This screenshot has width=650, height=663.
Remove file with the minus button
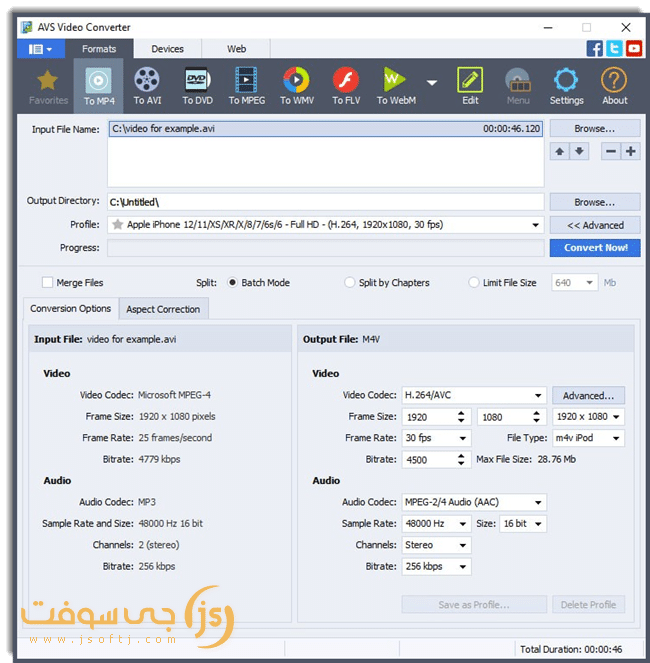click(x=611, y=151)
